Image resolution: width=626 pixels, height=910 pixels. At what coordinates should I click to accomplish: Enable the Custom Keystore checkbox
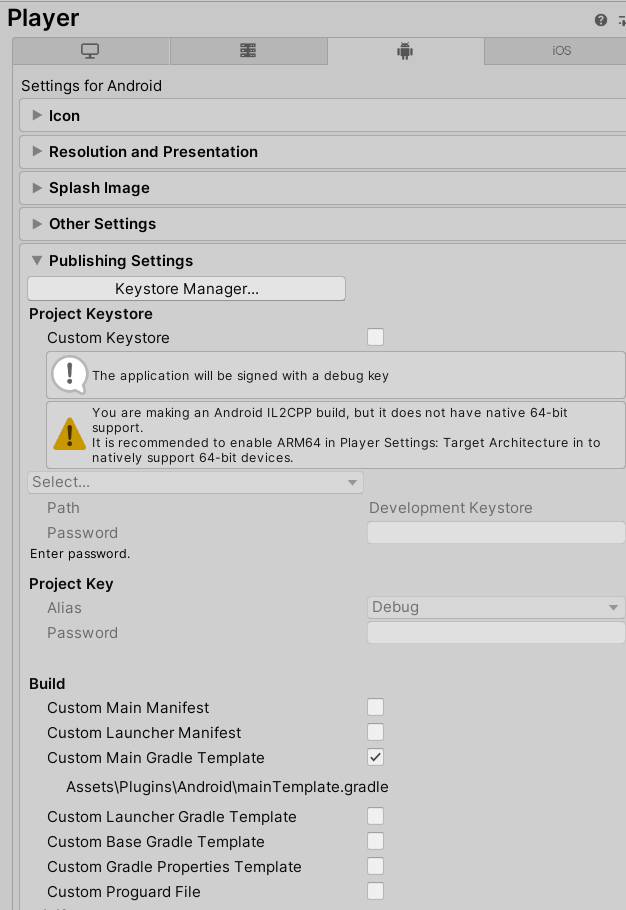coord(375,337)
